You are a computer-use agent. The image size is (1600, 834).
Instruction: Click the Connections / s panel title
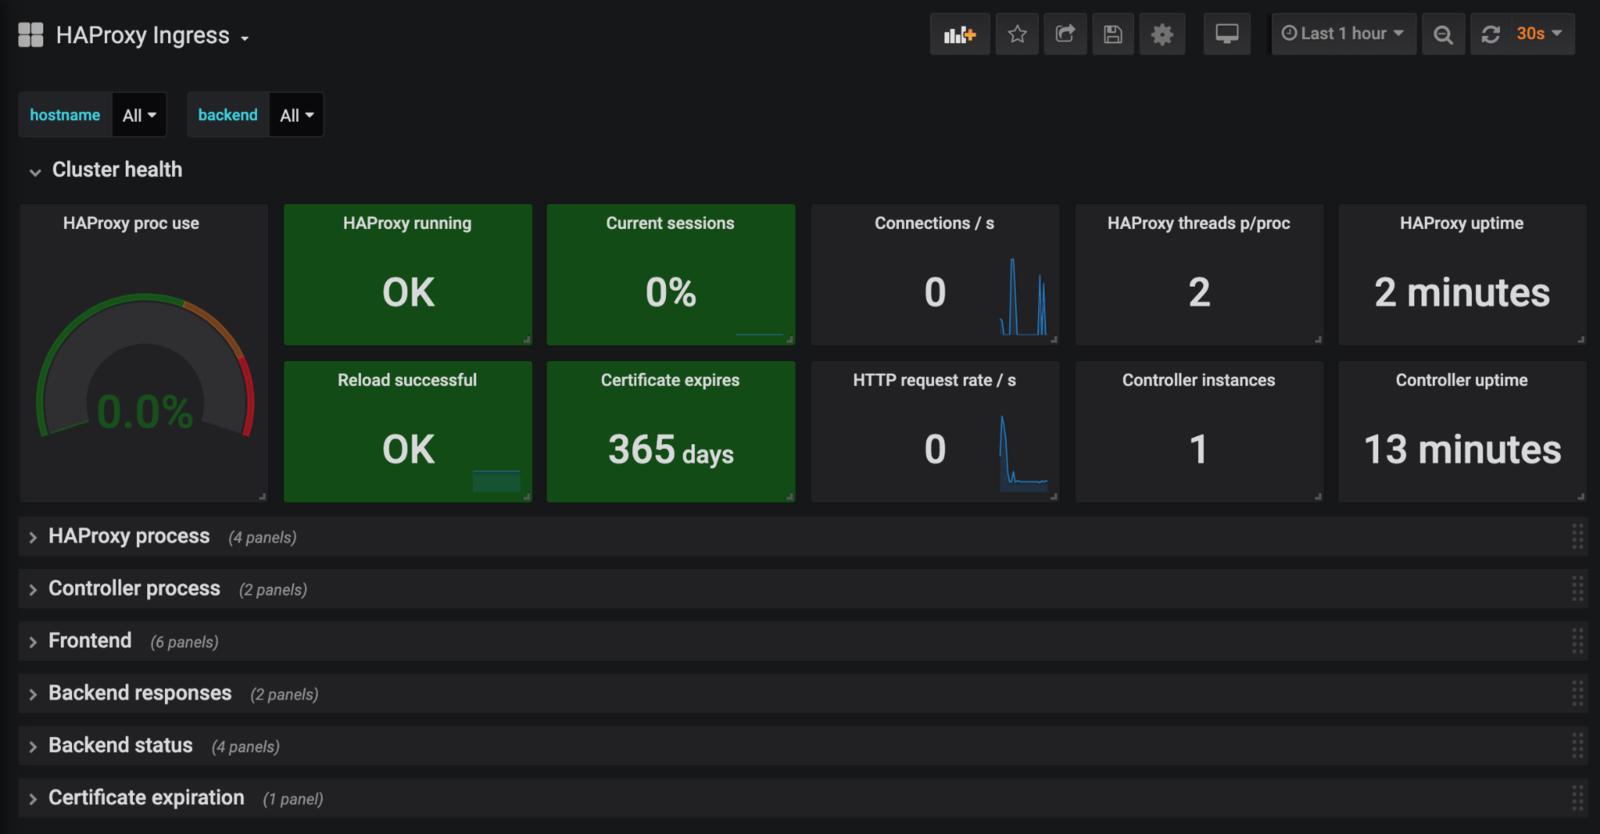pyautogui.click(x=934, y=223)
